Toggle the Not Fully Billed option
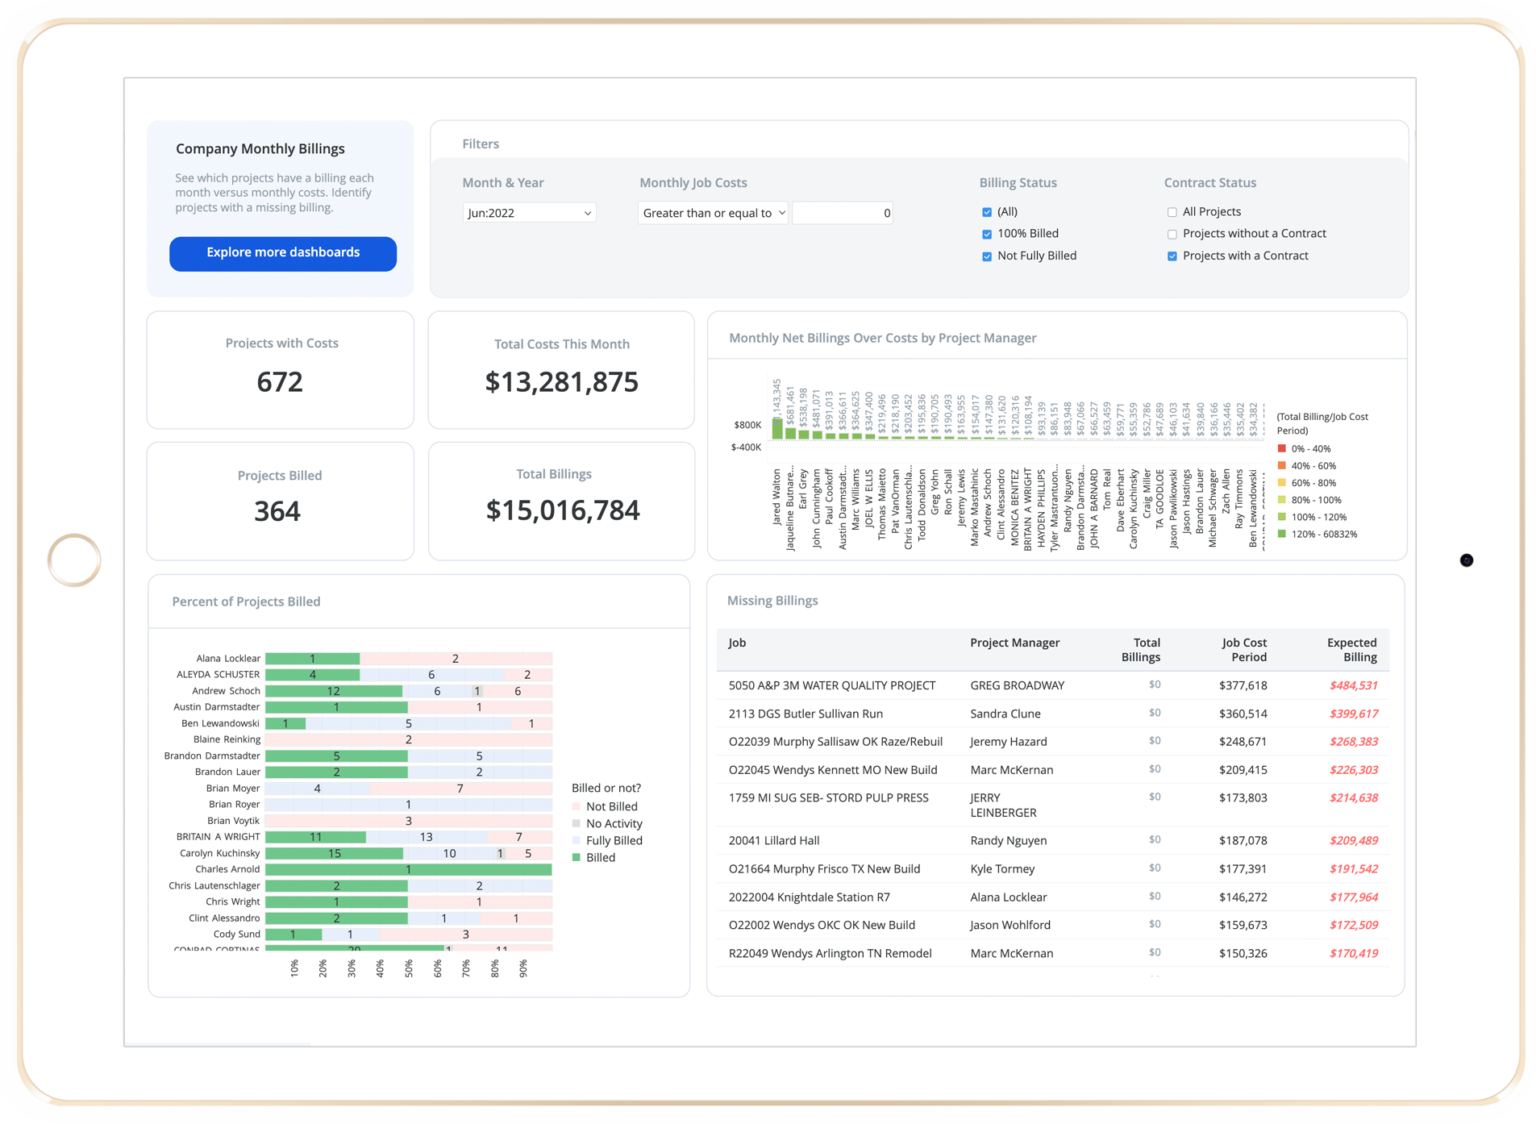Image resolution: width=1536 pixels, height=1124 pixels. pyautogui.click(x=986, y=256)
